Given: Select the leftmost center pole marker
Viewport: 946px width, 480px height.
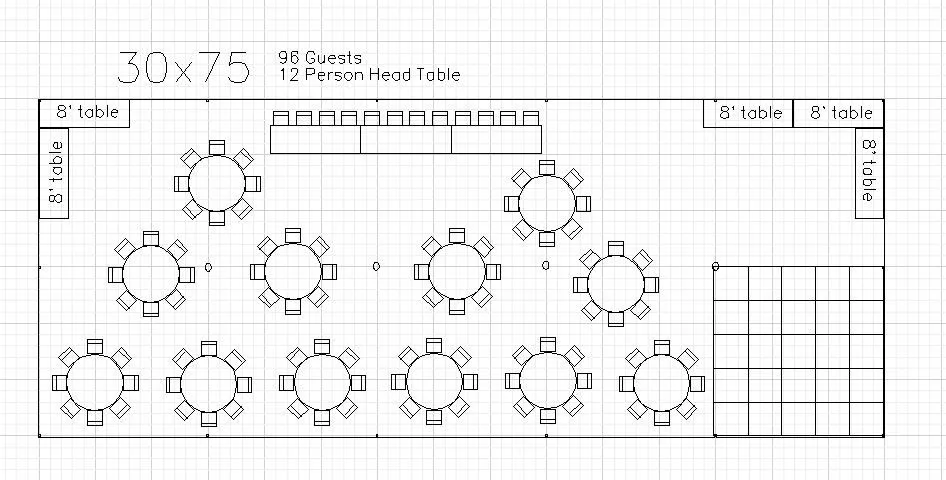Looking at the screenshot, I should tap(208, 267).
